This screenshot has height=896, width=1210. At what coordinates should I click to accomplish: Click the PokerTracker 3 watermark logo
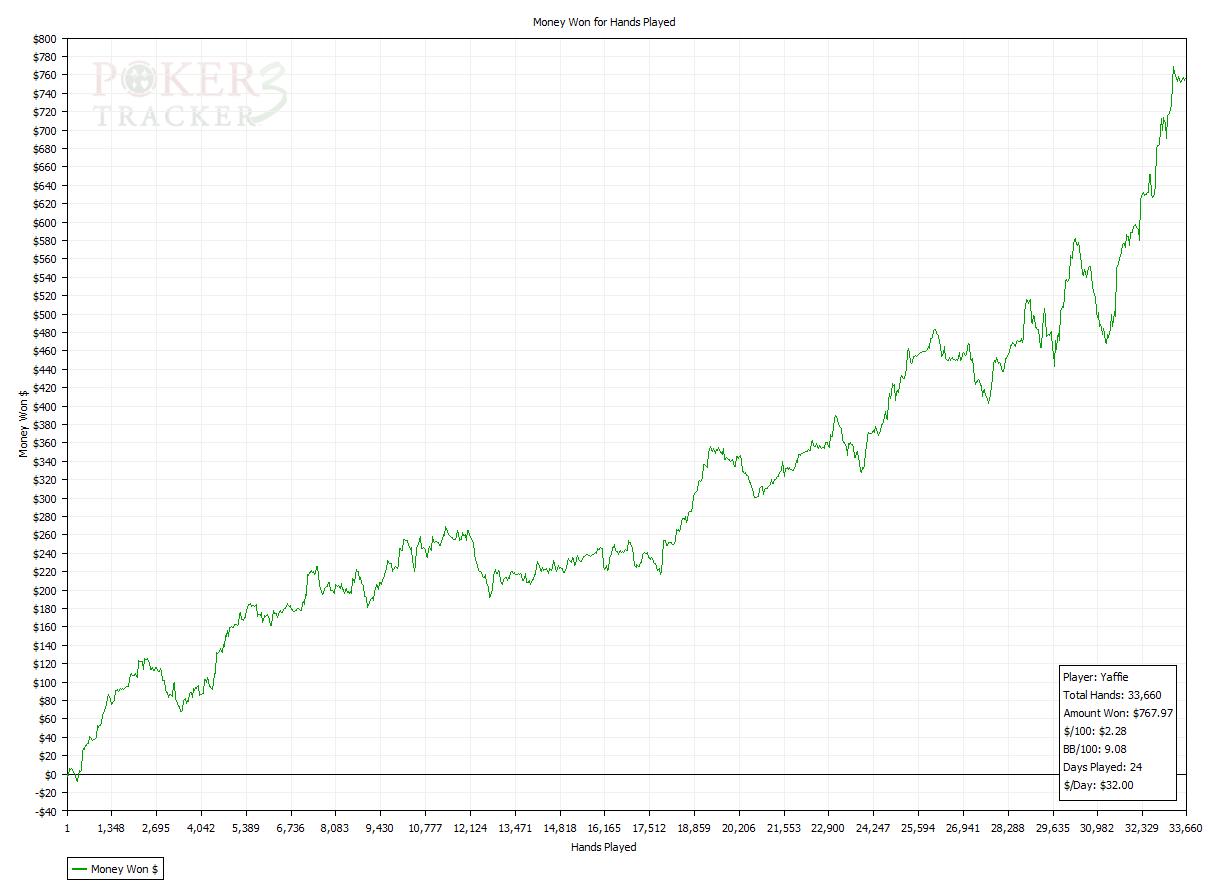[190, 94]
